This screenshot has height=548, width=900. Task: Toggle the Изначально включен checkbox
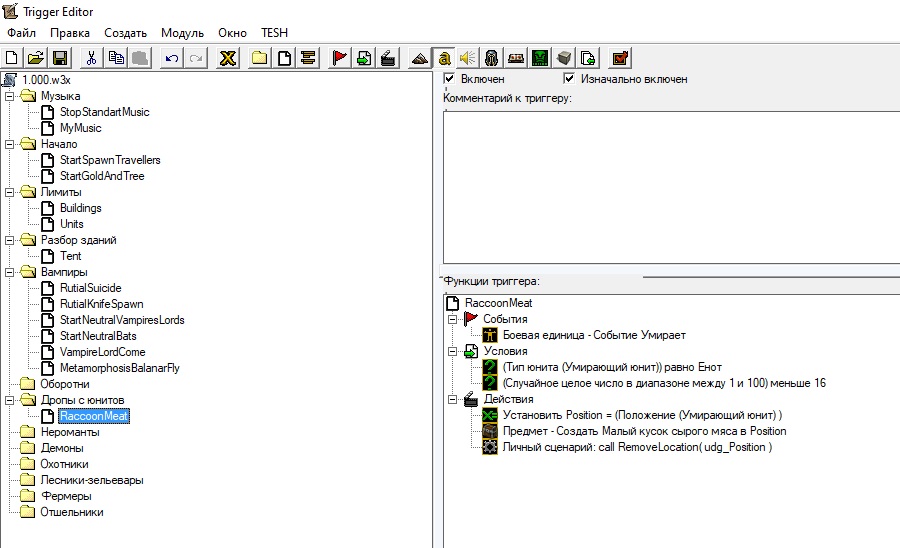(569, 79)
